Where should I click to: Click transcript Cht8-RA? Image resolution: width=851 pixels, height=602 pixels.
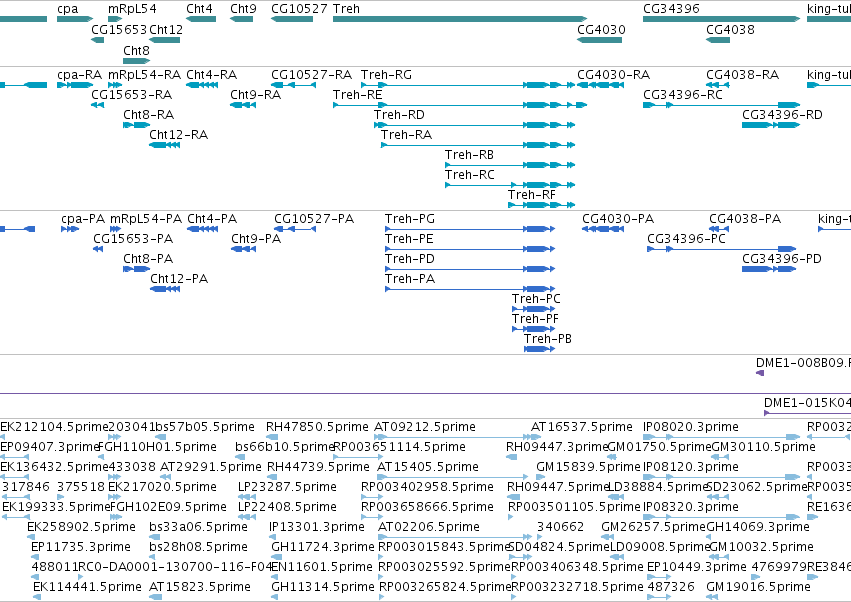(x=137, y=125)
